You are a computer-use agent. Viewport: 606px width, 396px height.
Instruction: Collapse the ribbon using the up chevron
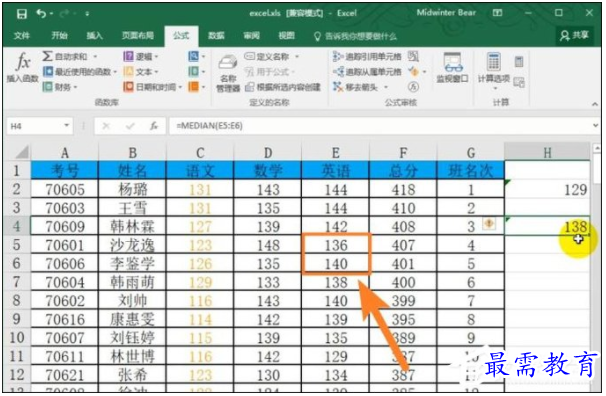[x=595, y=104]
